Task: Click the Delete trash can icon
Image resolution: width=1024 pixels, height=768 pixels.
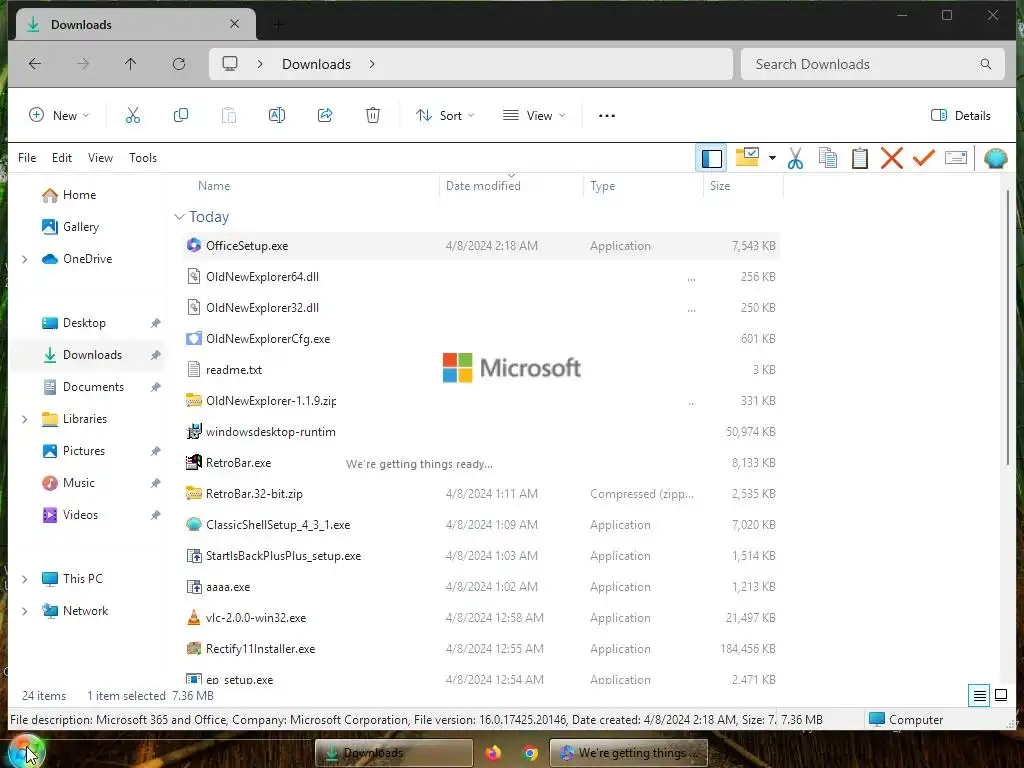Action: 372,116
